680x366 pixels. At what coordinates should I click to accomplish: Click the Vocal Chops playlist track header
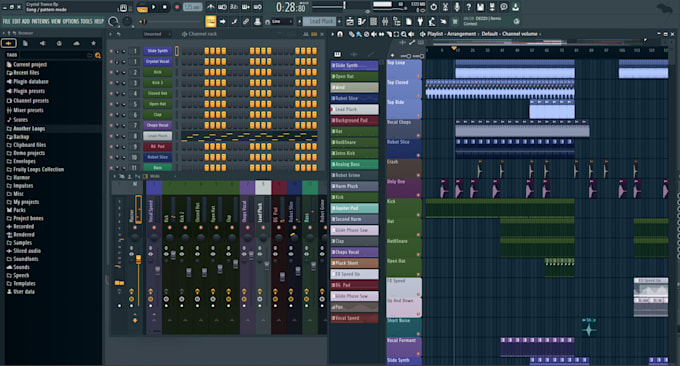coord(404,129)
